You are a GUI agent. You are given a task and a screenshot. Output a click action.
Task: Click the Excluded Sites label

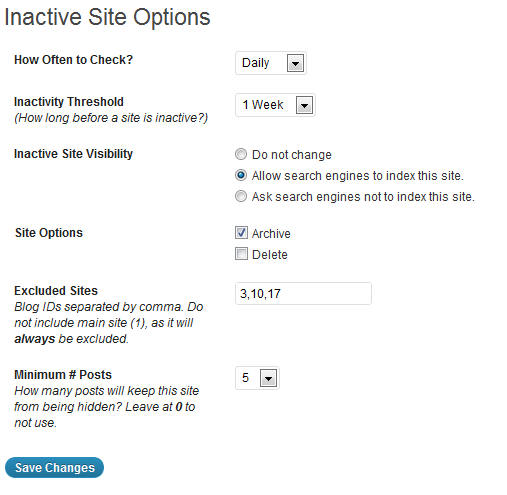[56, 291]
